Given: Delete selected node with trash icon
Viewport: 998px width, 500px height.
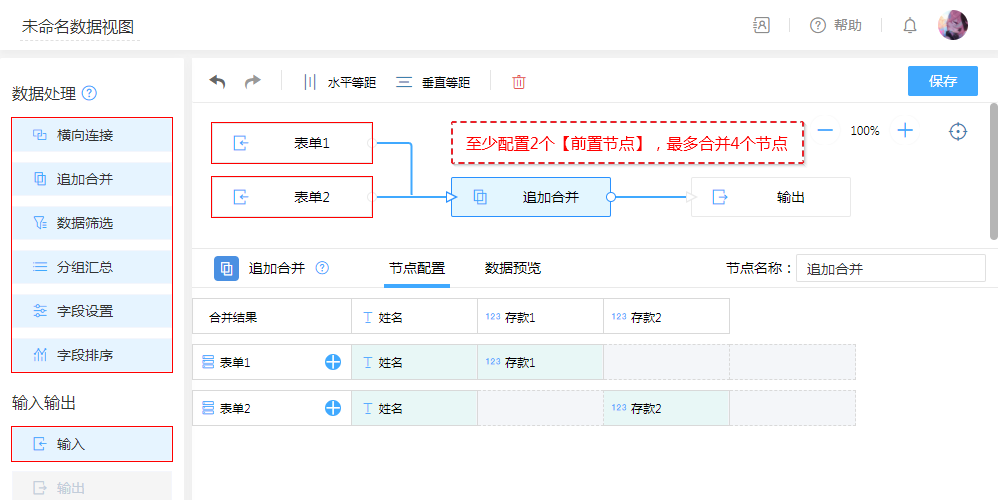Looking at the screenshot, I should 519,82.
